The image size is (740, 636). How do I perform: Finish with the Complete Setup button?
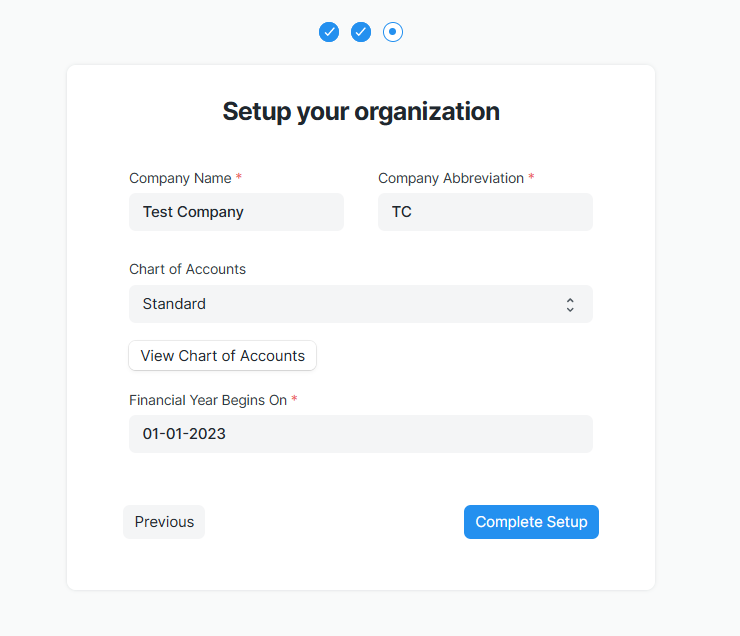pyautogui.click(x=531, y=522)
